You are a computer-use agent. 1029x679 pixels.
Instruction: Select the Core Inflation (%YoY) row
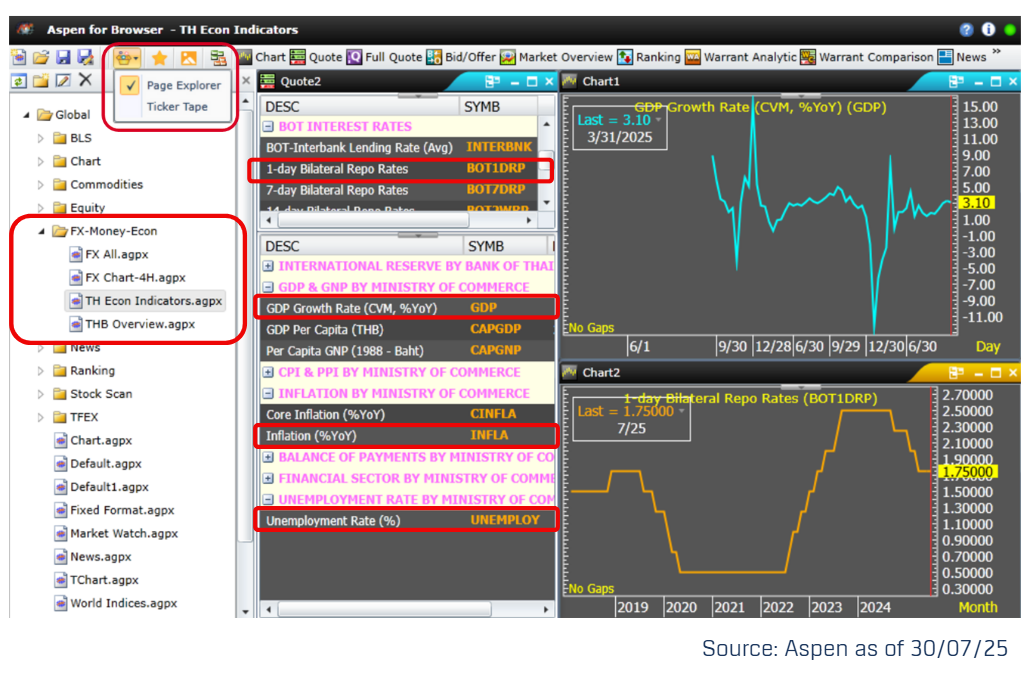pyautogui.click(x=407, y=415)
